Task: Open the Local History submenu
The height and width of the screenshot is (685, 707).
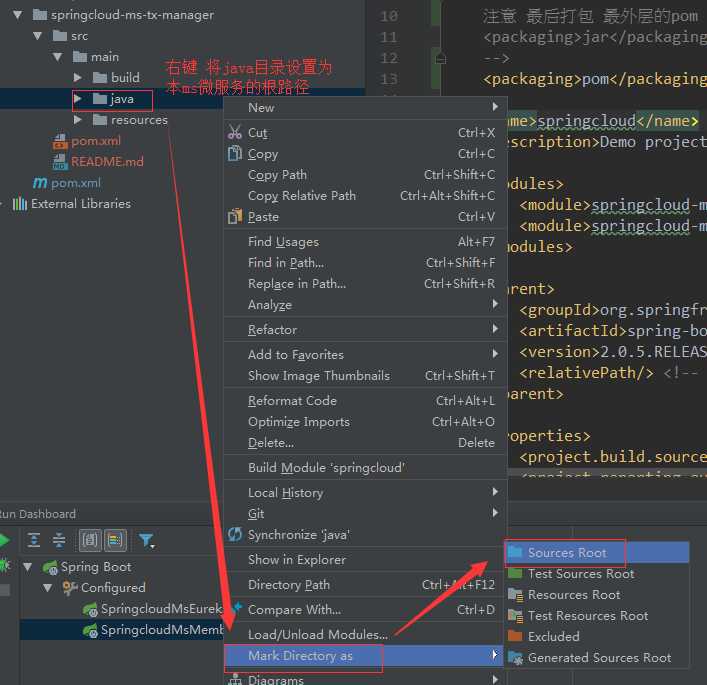Action: [365, 492]
